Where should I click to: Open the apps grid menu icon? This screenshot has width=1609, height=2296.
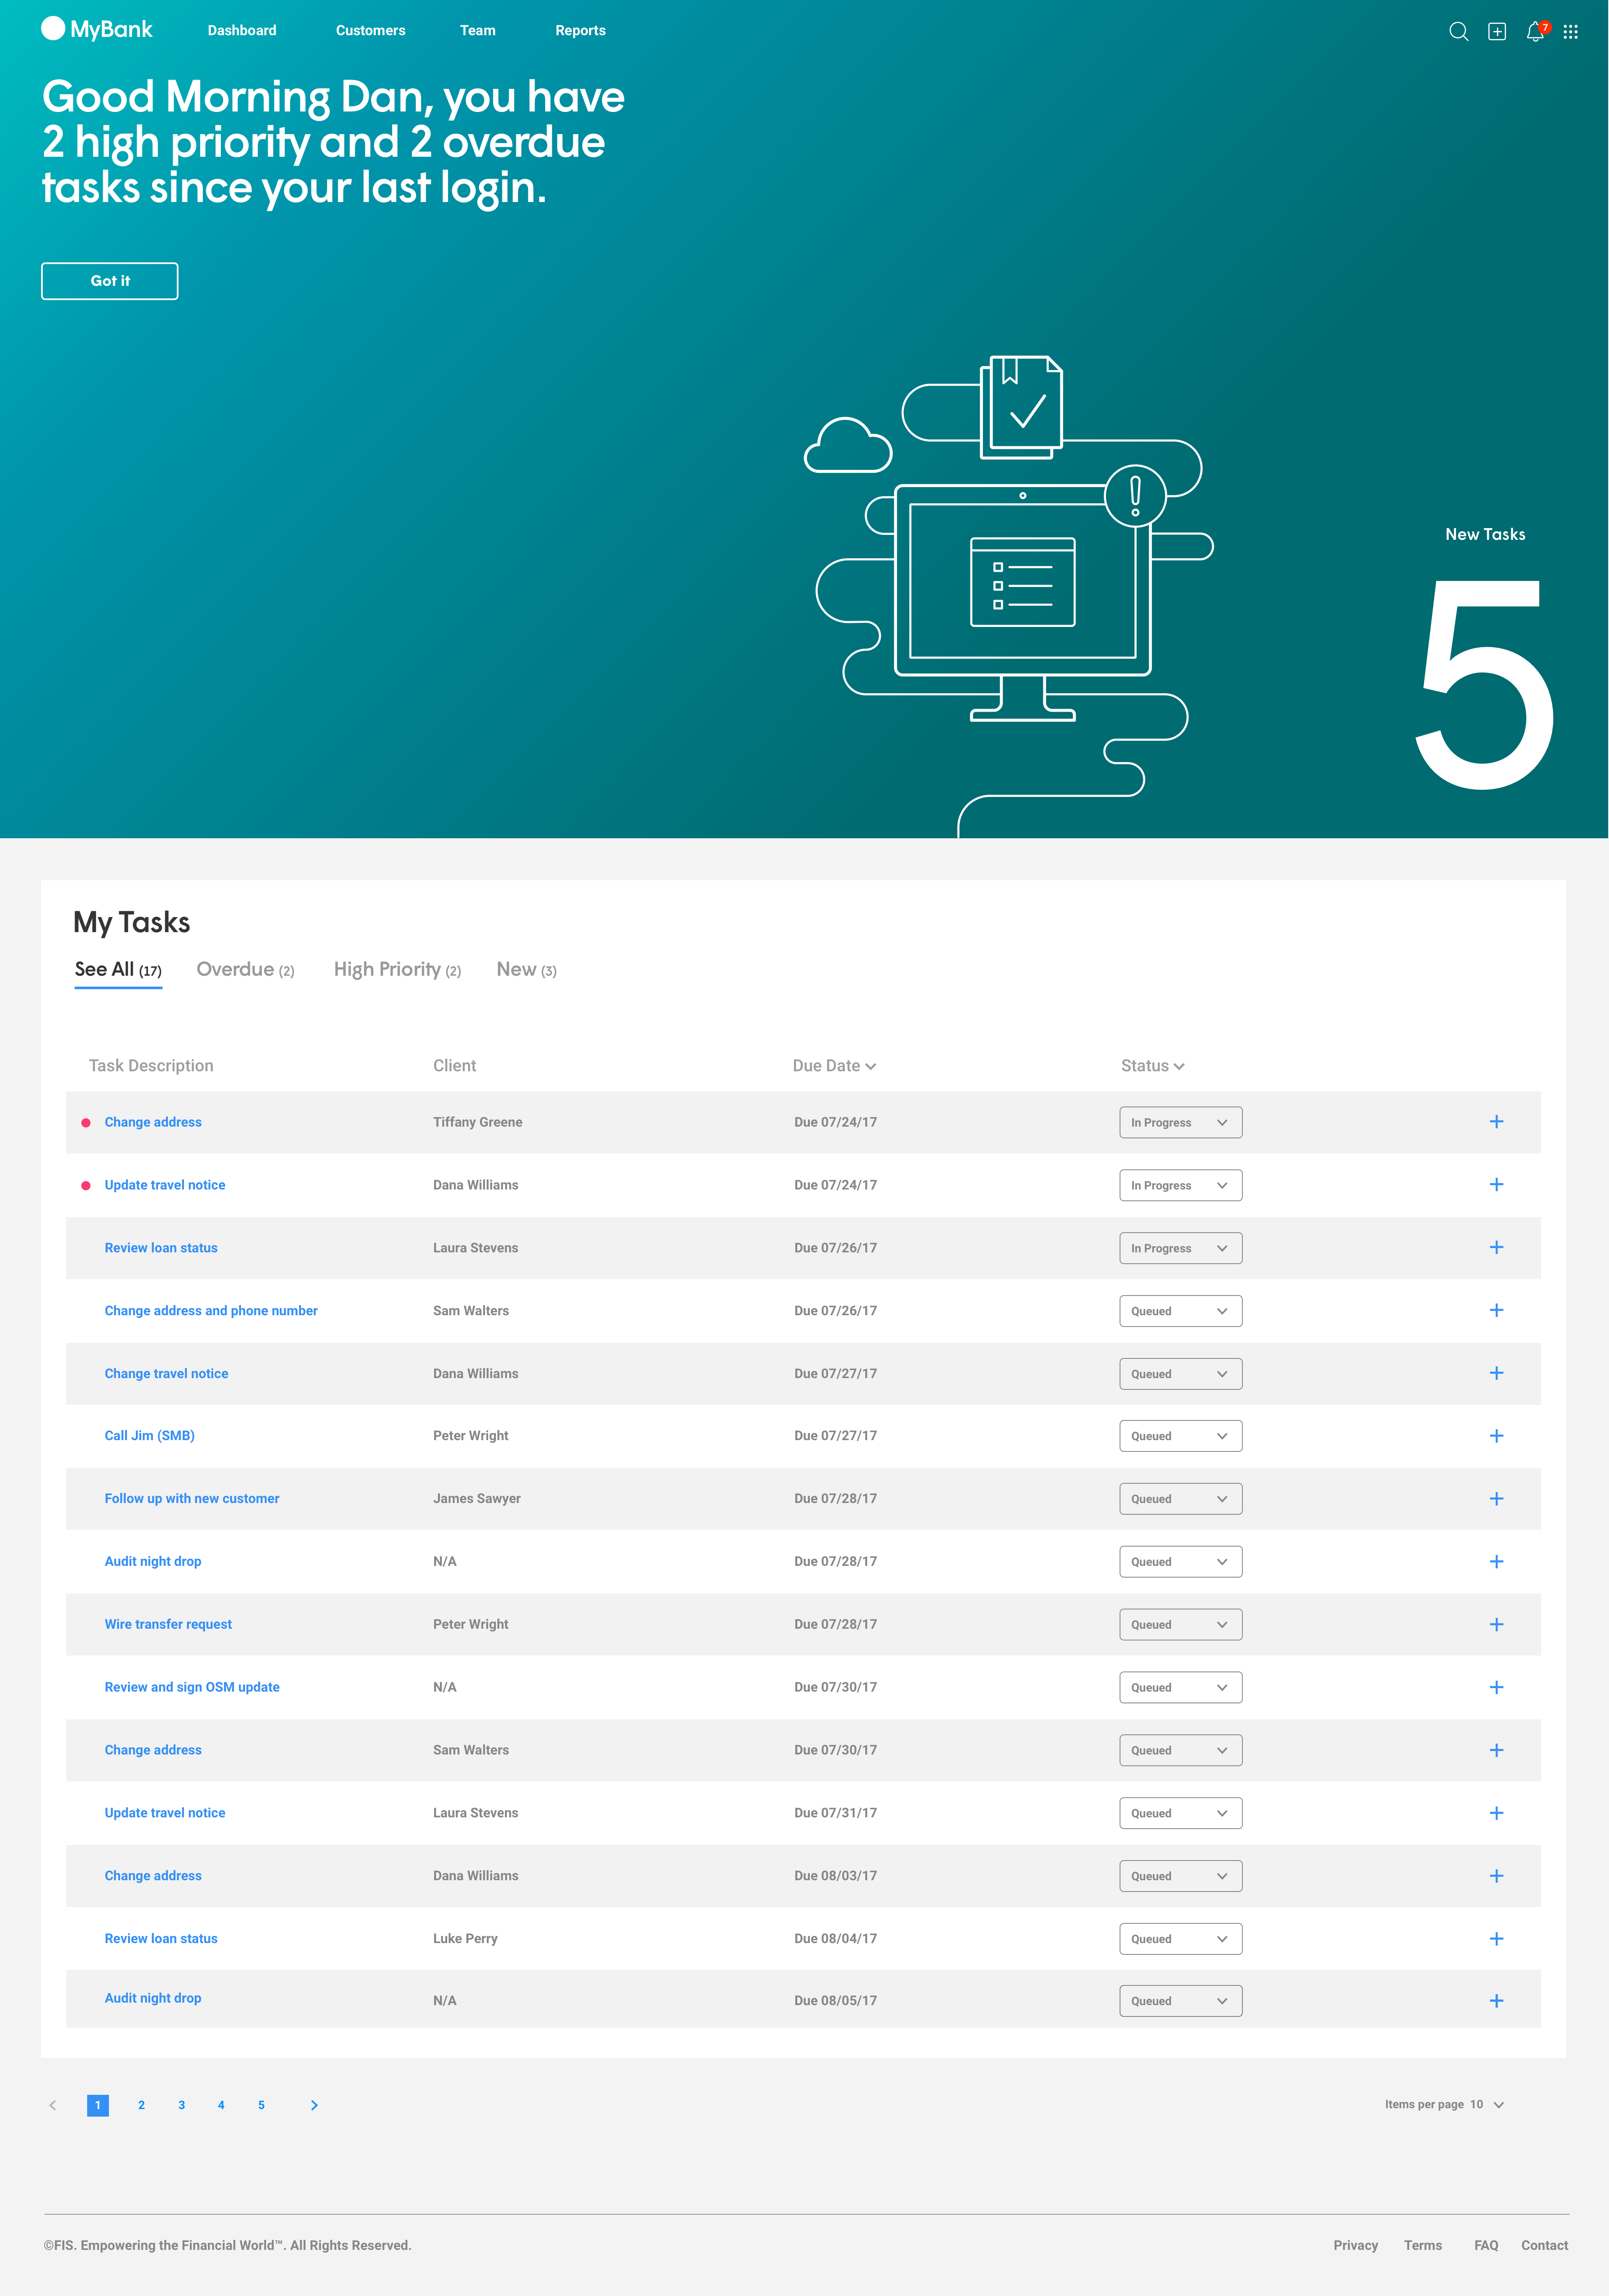(x=1570, y=32)
